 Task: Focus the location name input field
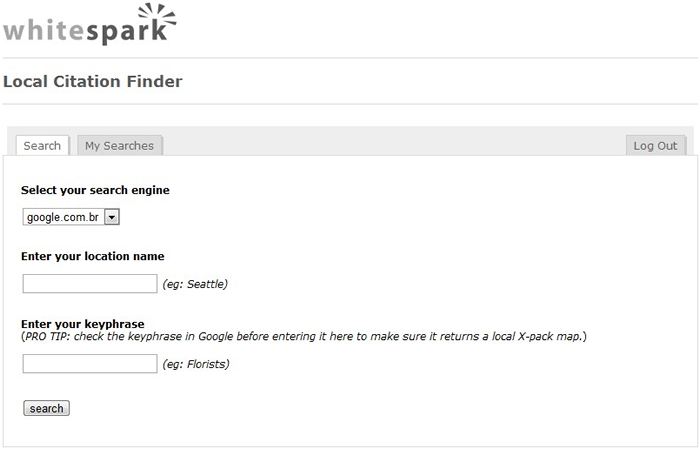click(90, 283)
